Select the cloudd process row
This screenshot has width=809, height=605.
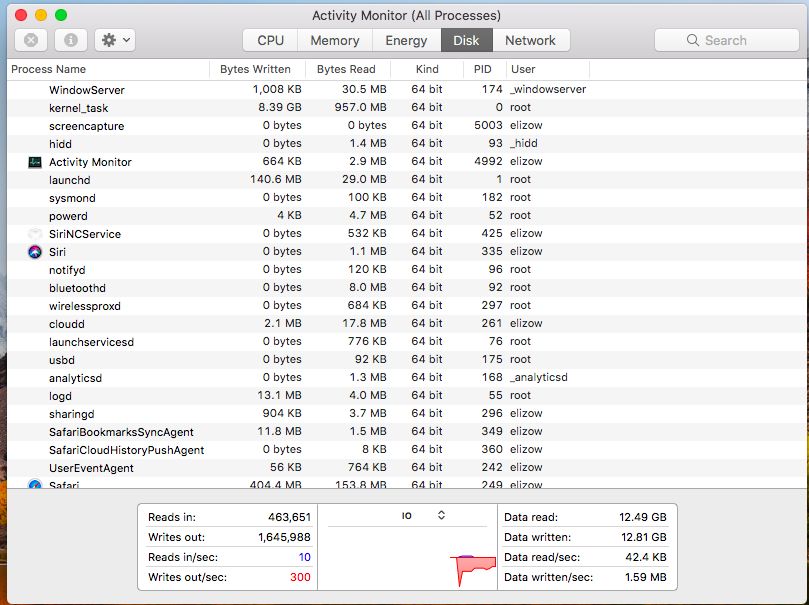pos(408,324)
